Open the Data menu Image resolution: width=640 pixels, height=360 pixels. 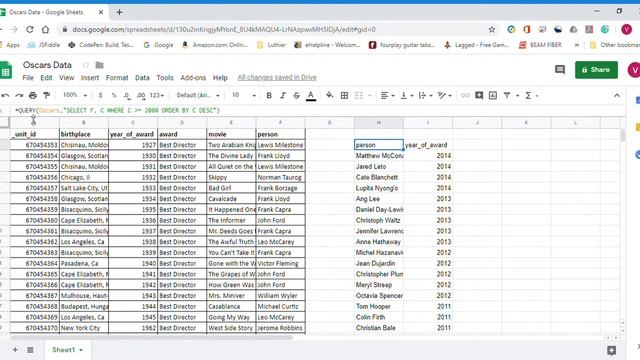click(142, 78)
